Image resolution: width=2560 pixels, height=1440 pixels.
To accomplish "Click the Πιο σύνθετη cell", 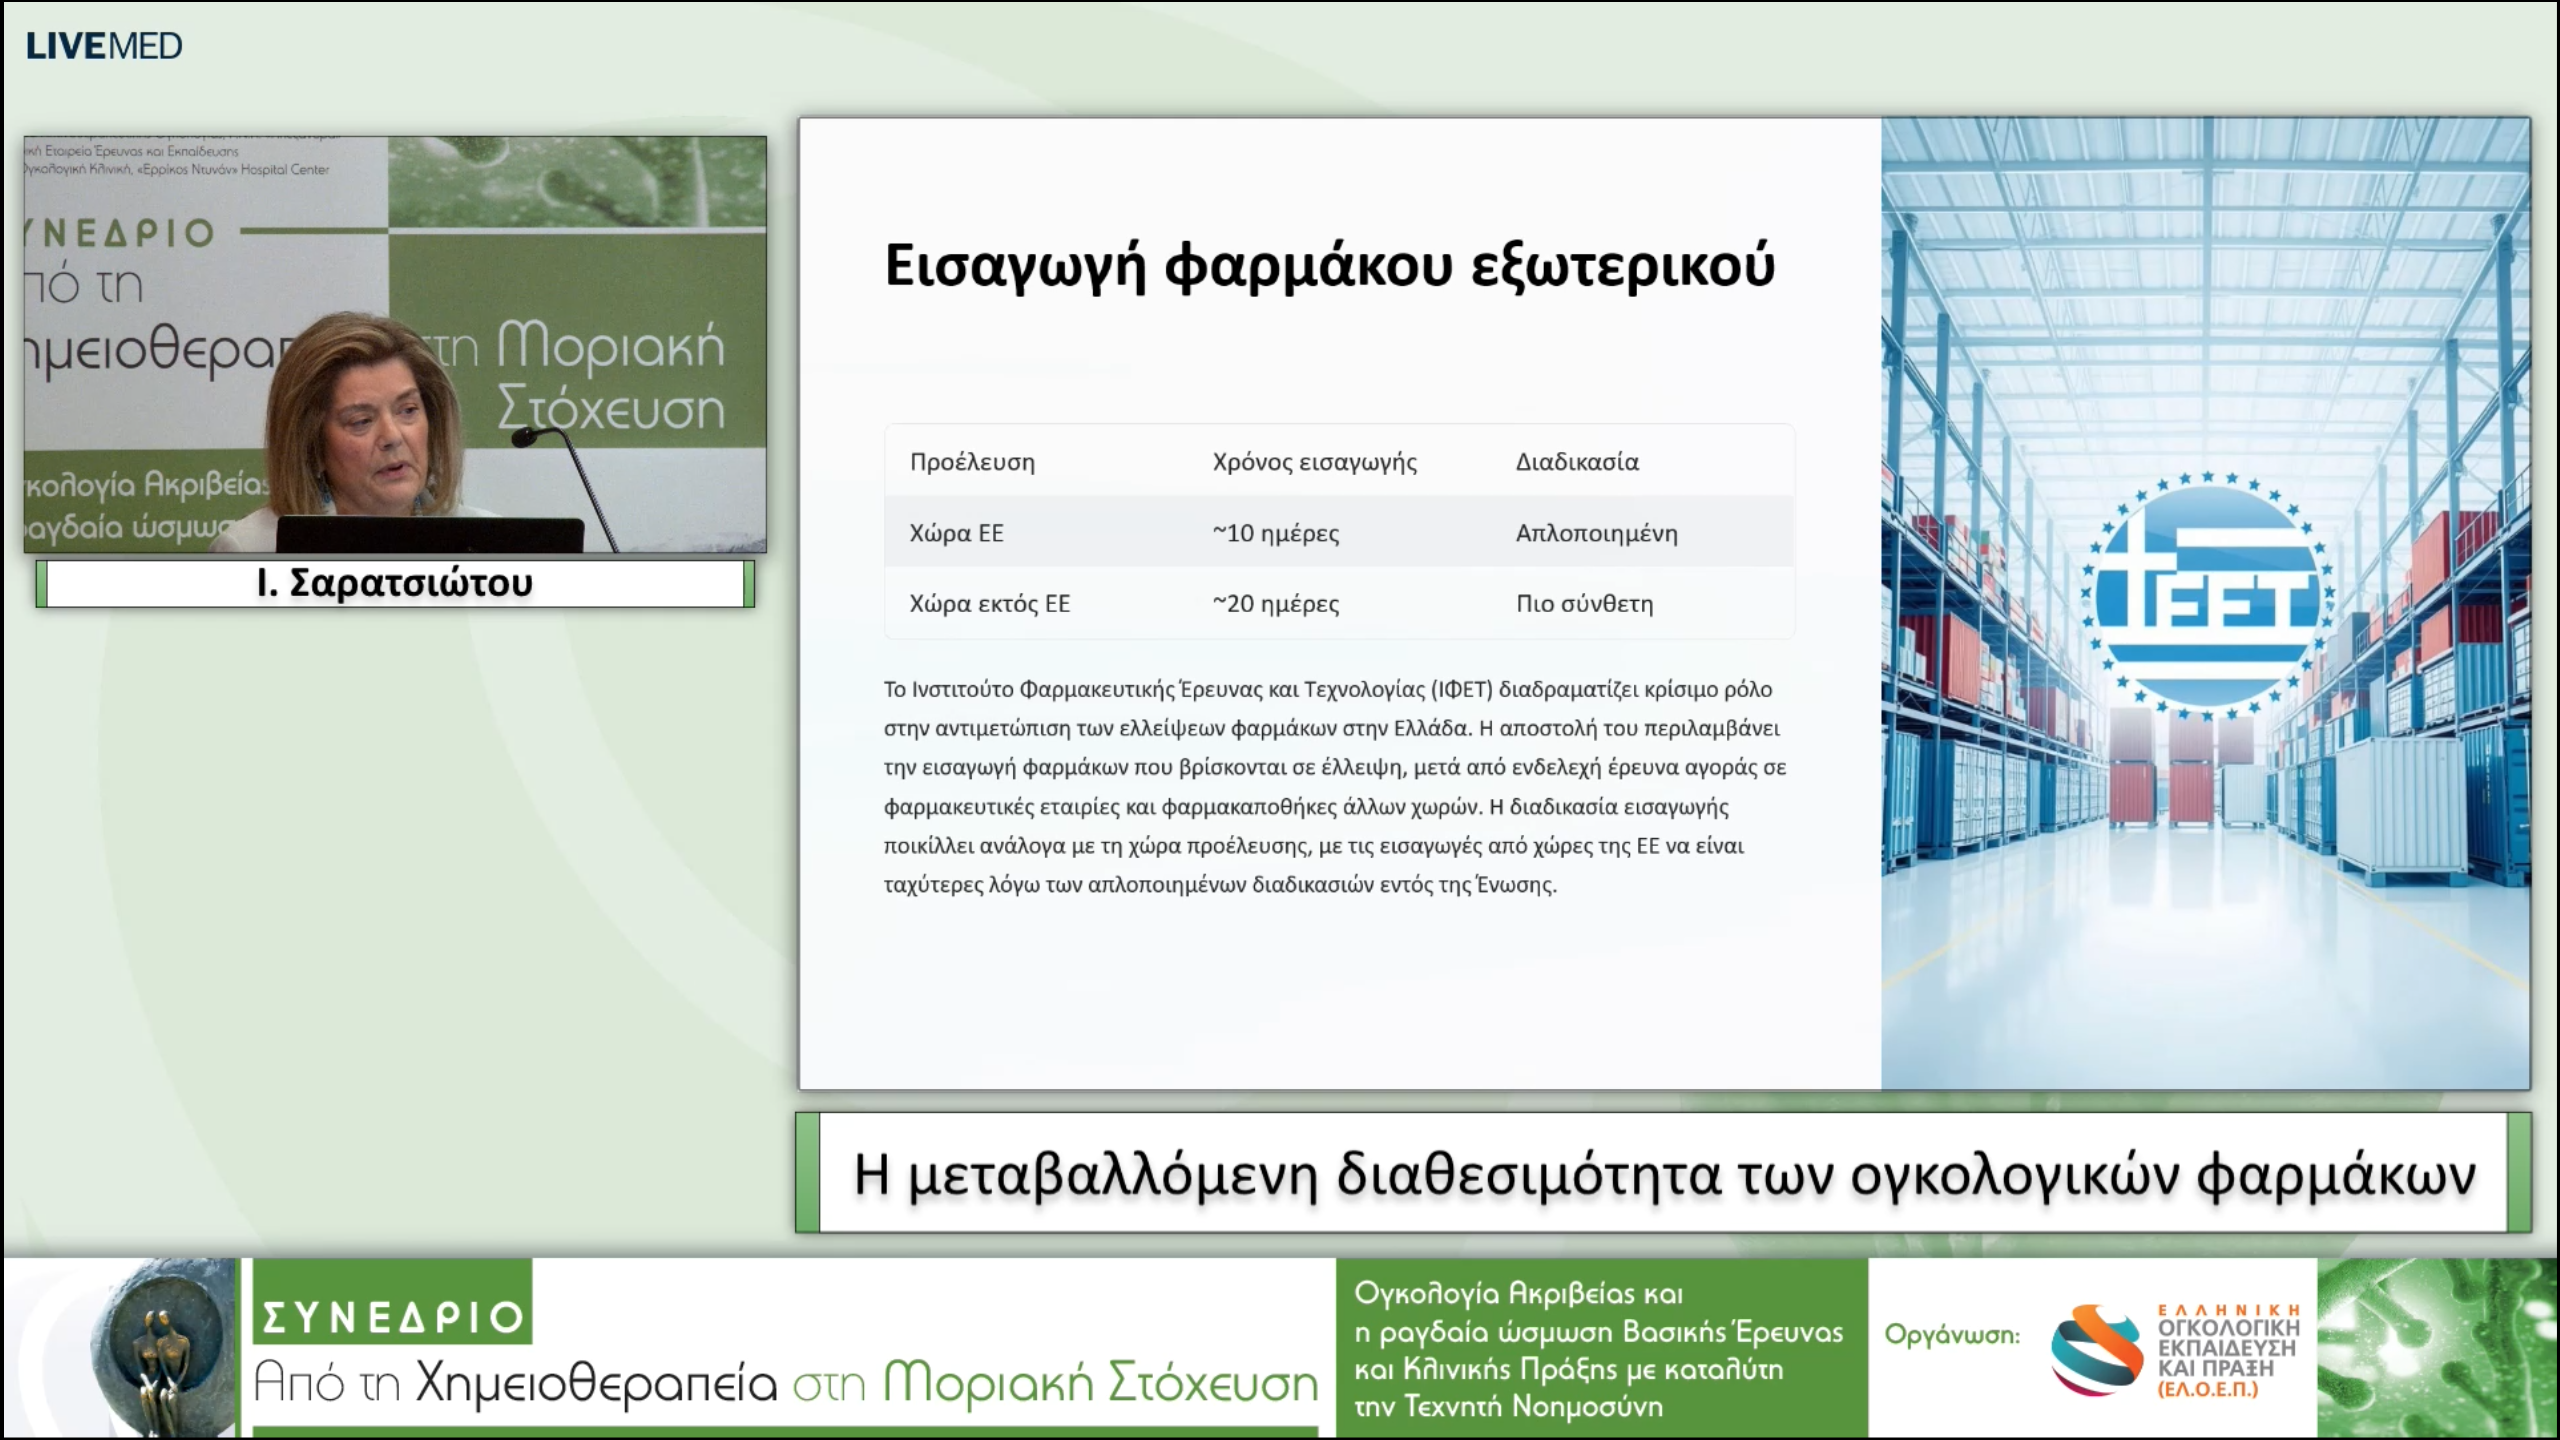I will click(x=1584, y=604).
